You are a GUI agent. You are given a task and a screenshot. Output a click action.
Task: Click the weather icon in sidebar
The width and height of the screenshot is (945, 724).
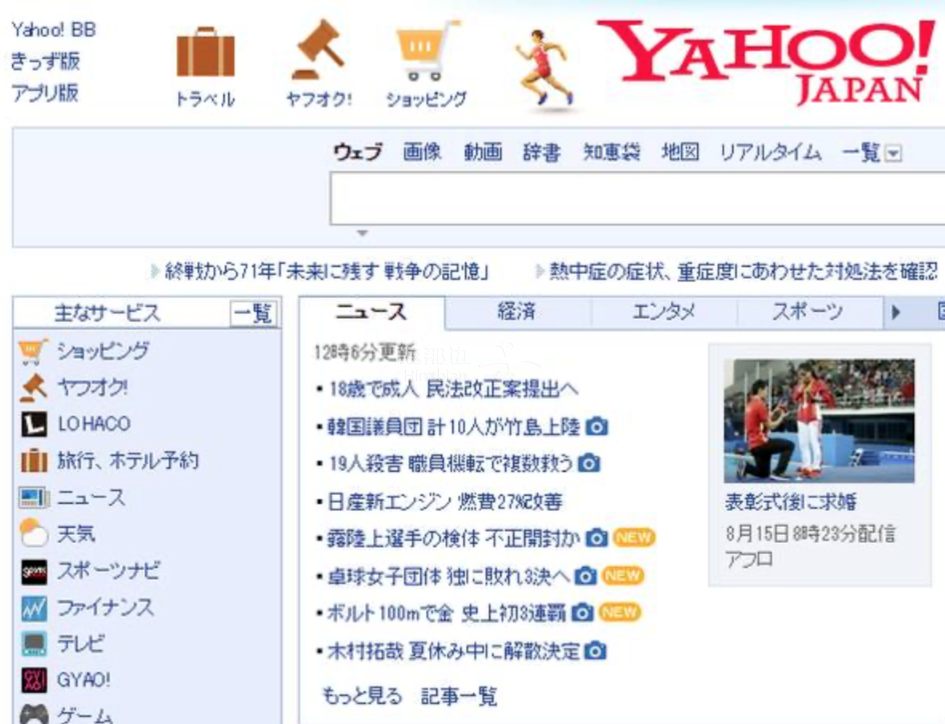[33, 534]
